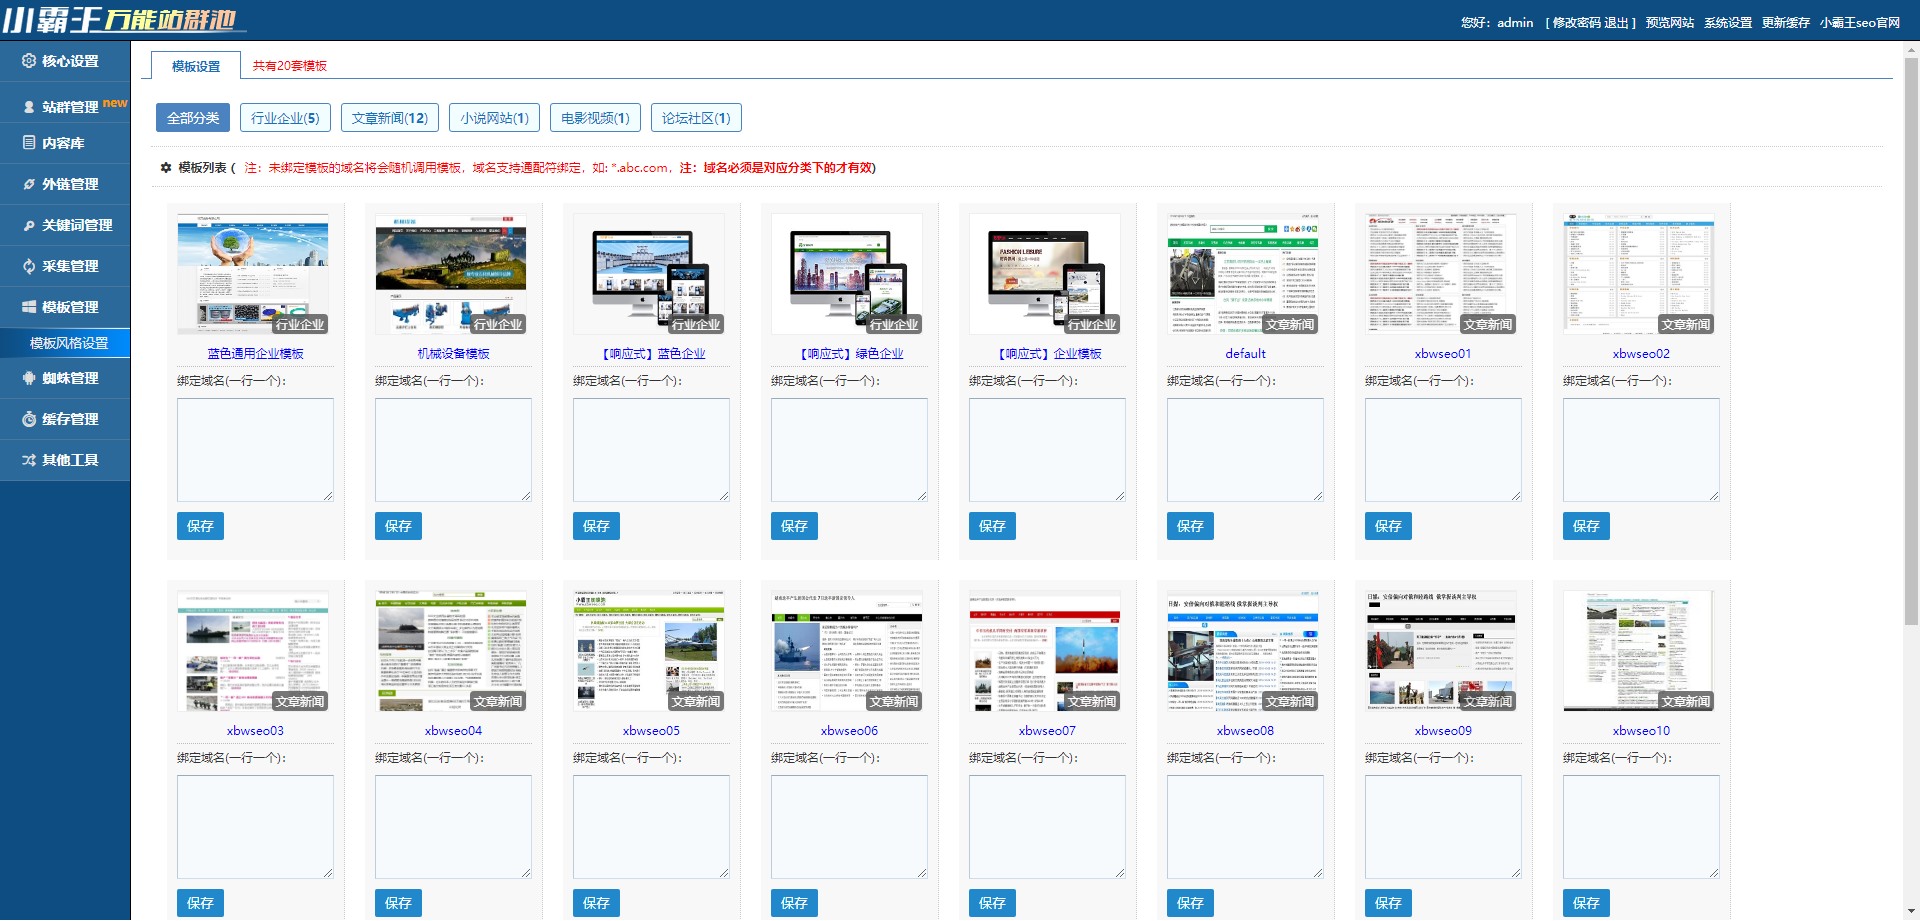The image size is (1920, 921).
Task: Expand the 缓存管理 sidebar section
Action: click(65, 419)
